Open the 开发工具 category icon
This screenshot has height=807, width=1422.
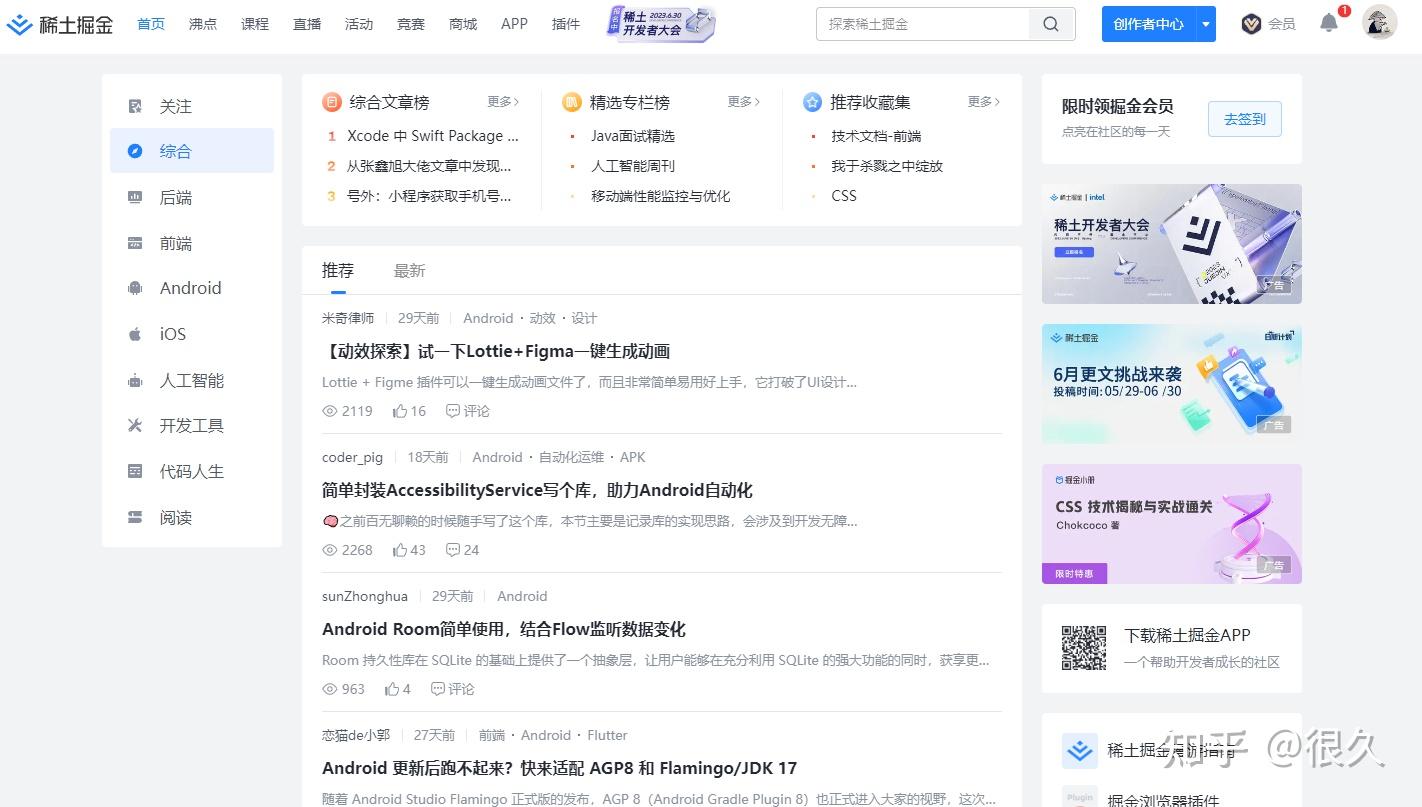point(135,425)
